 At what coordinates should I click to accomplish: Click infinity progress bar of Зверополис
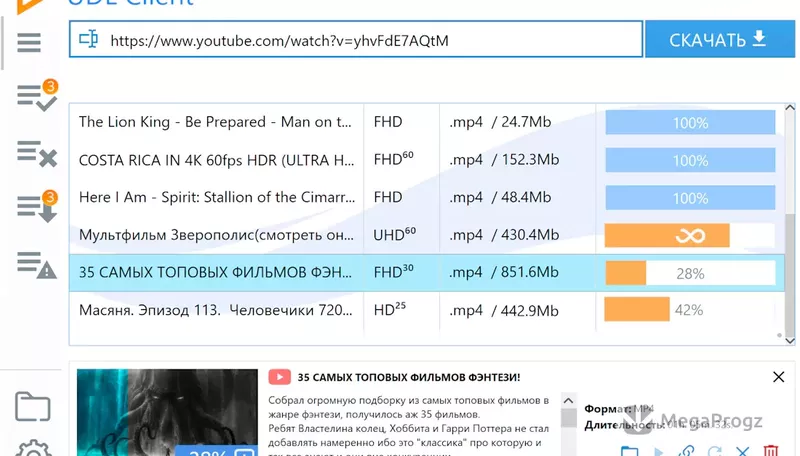coord(690,235)
